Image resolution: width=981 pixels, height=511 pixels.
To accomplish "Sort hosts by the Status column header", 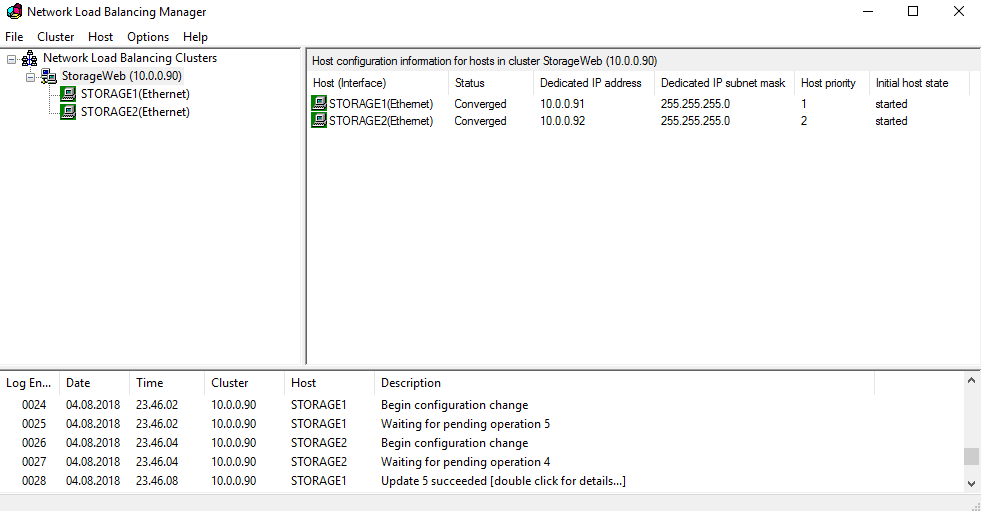I will 470,83.
